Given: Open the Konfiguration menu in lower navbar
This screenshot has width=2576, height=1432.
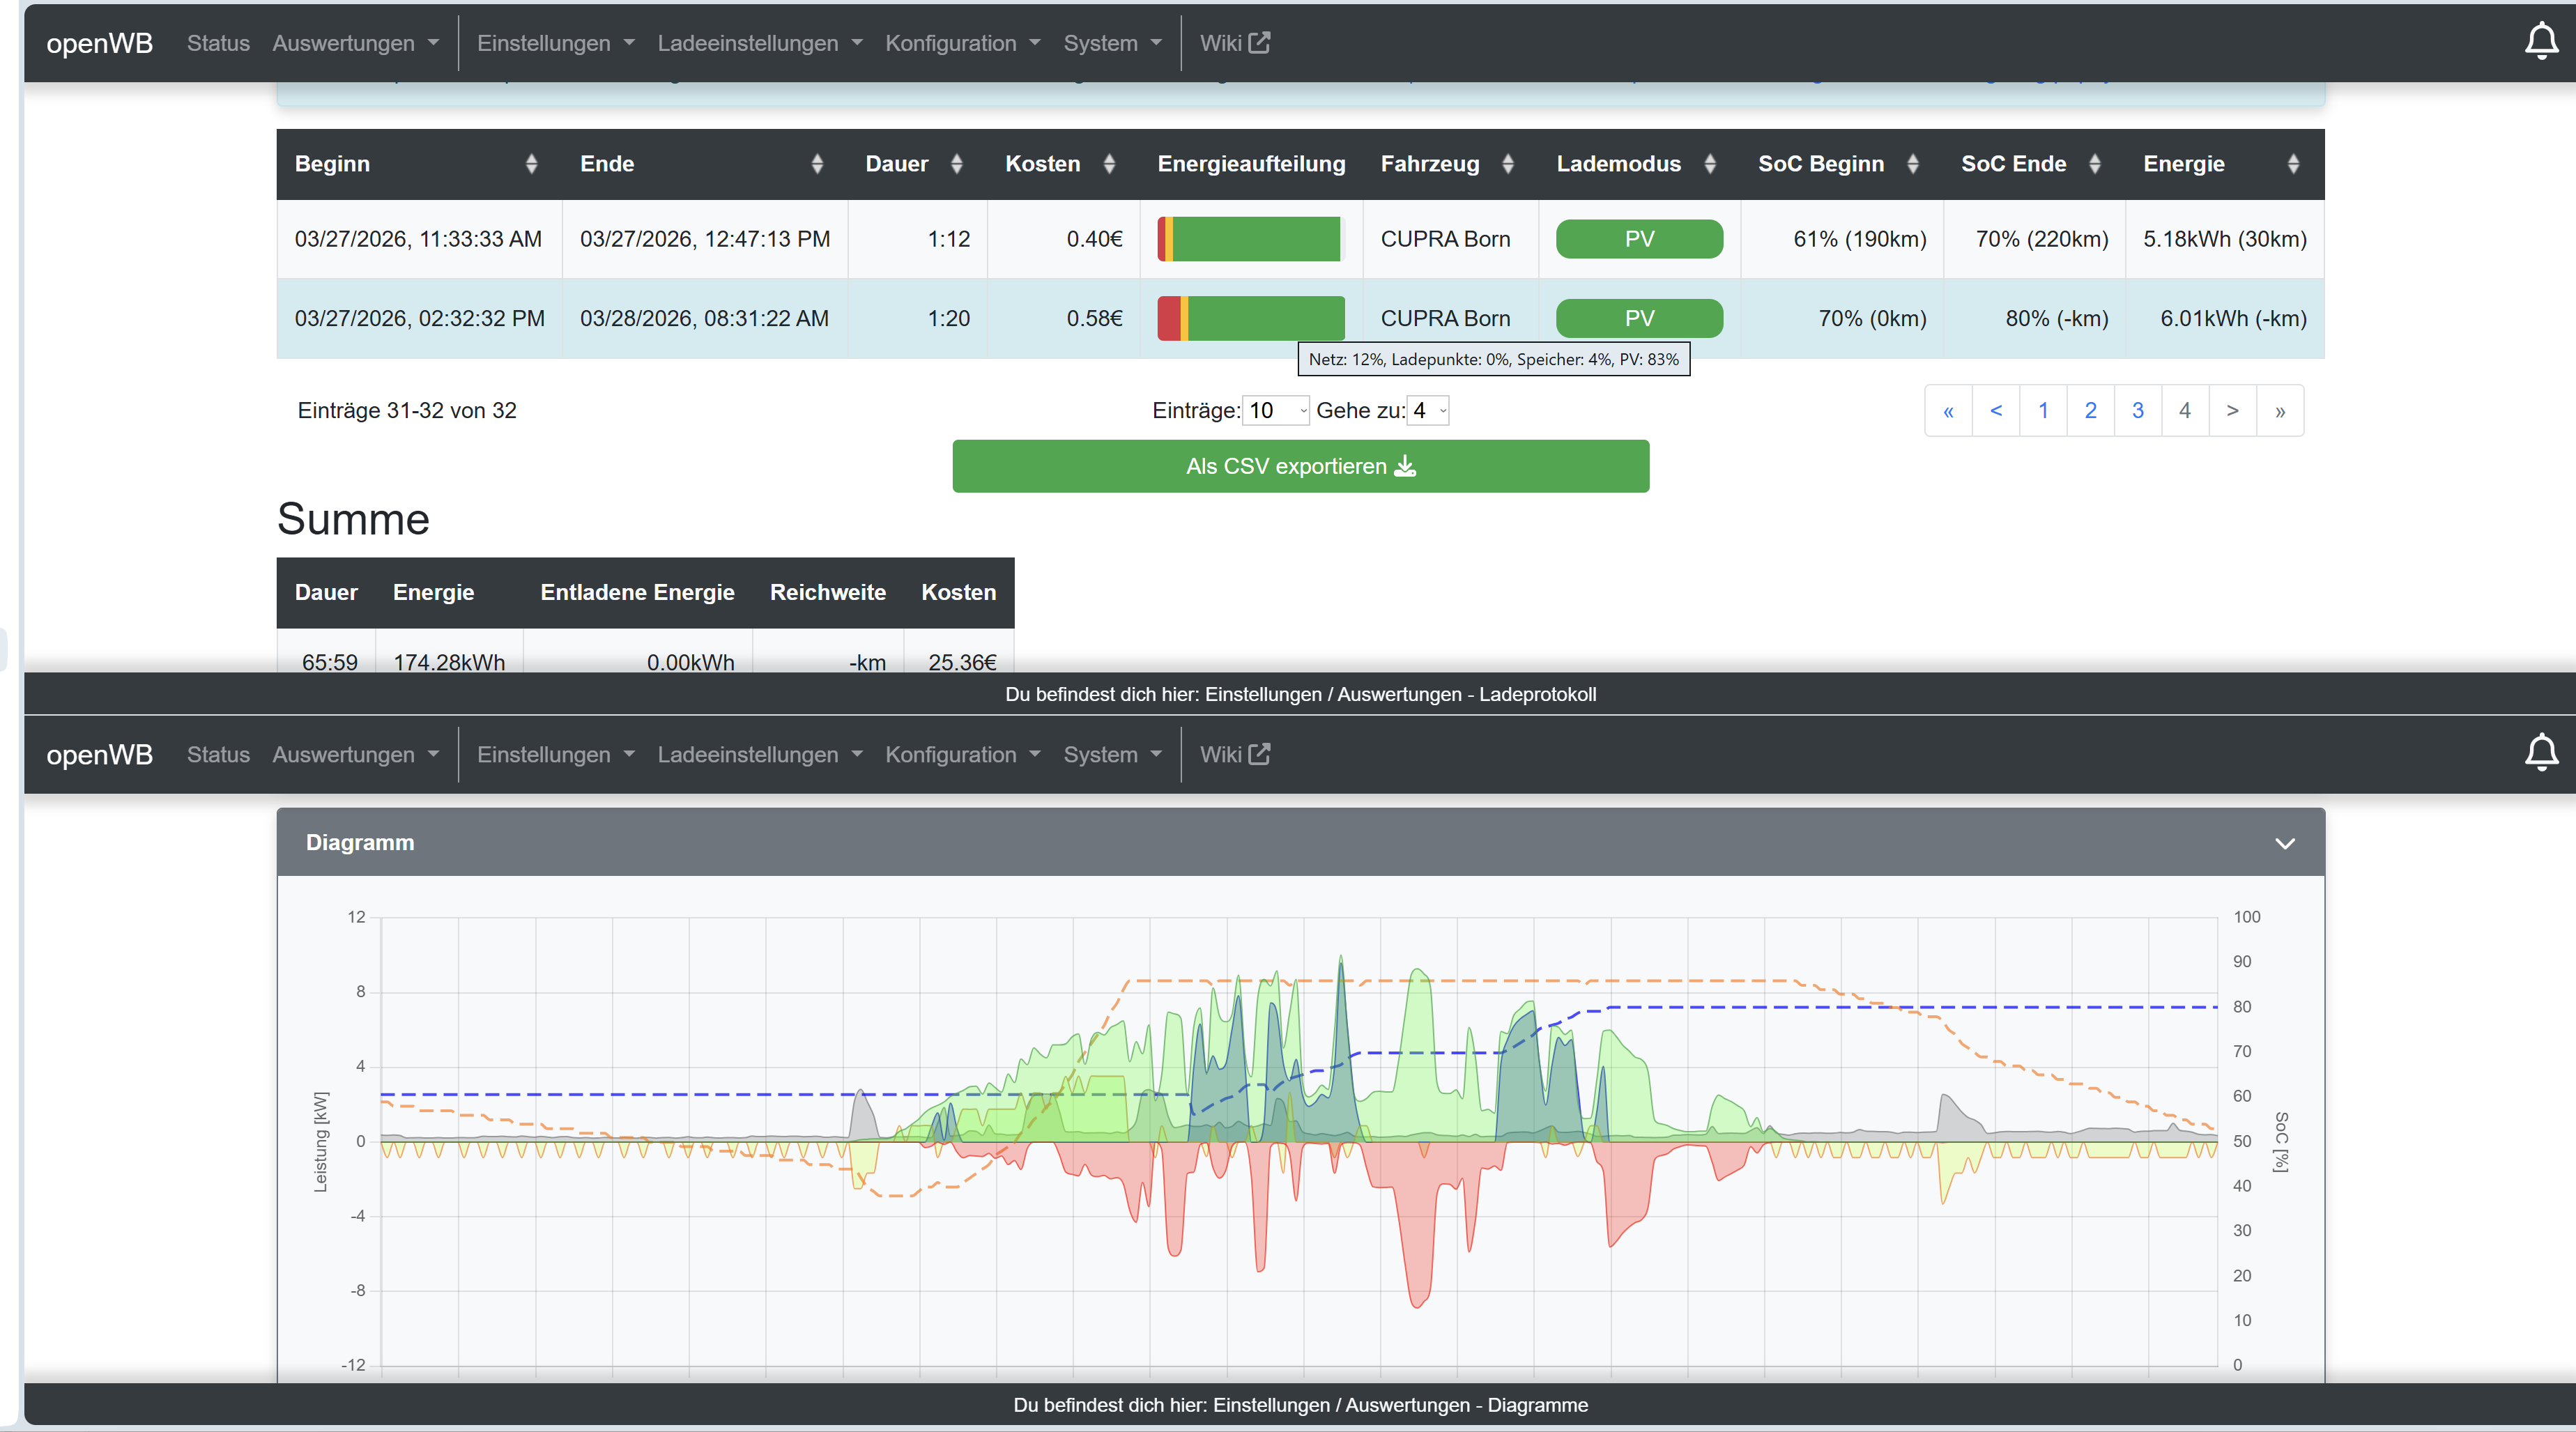Looking at the screenshot, I should click(963, 755).
